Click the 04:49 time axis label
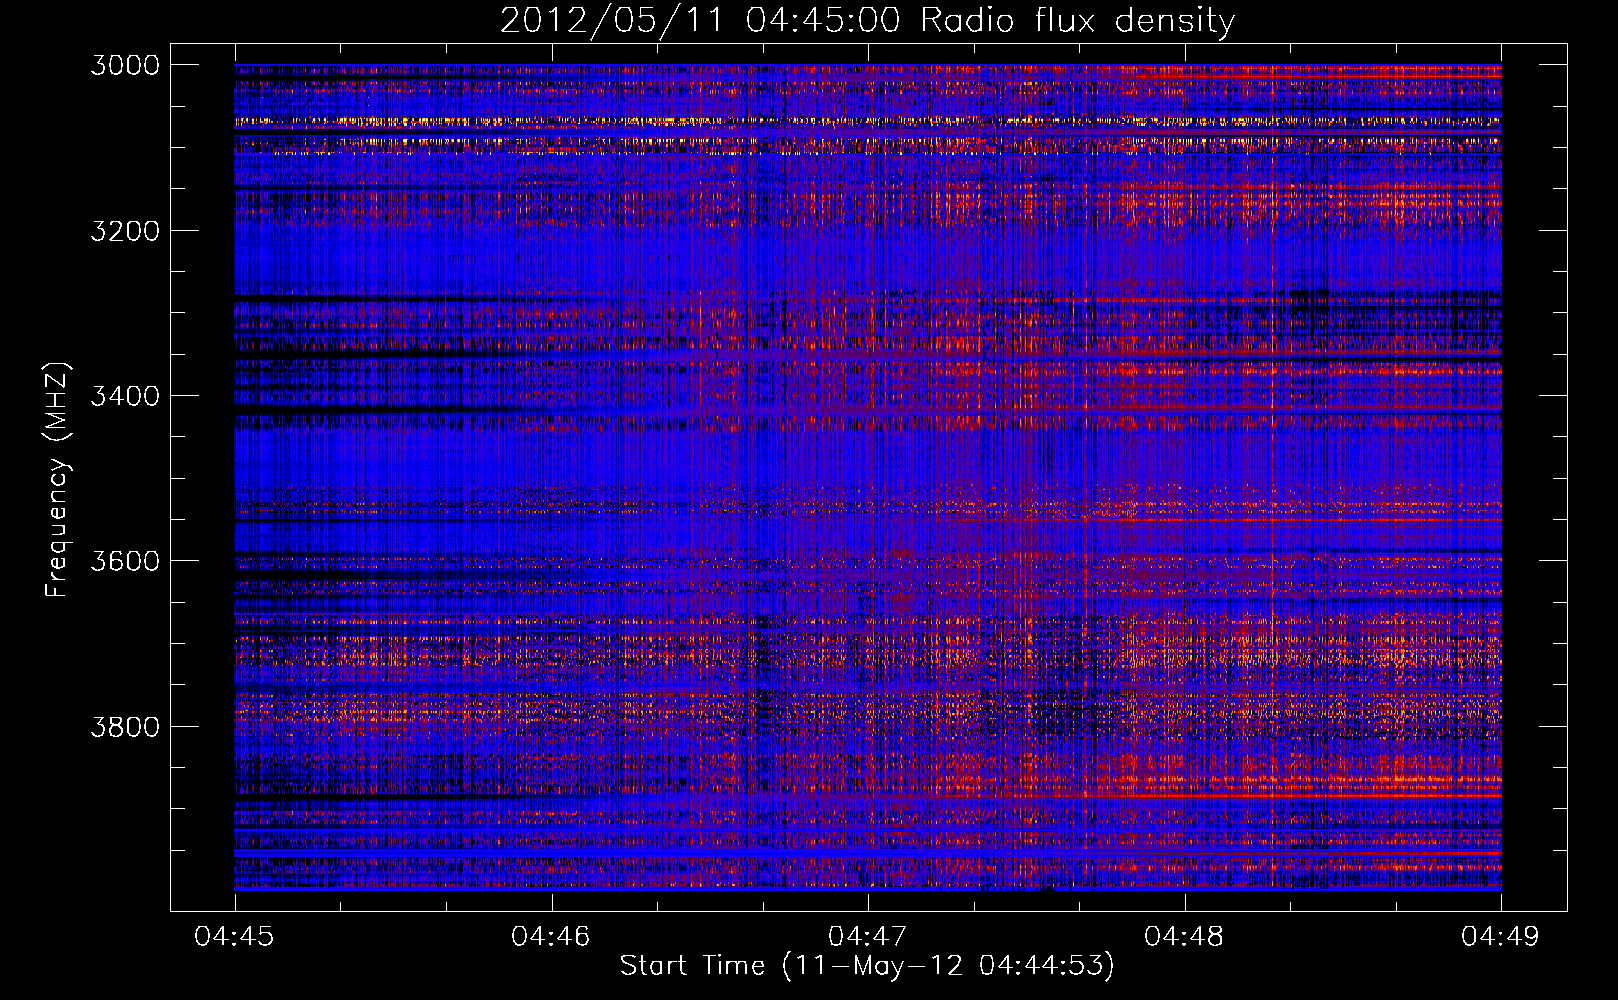Screen dimensions: 1618x1000 [x=1501, y=936]
